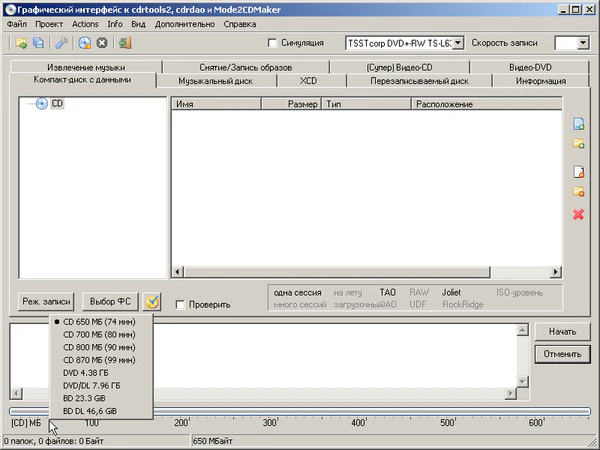Enable the Симуляция checkbox
600x450 pixels.
point(273,44)
